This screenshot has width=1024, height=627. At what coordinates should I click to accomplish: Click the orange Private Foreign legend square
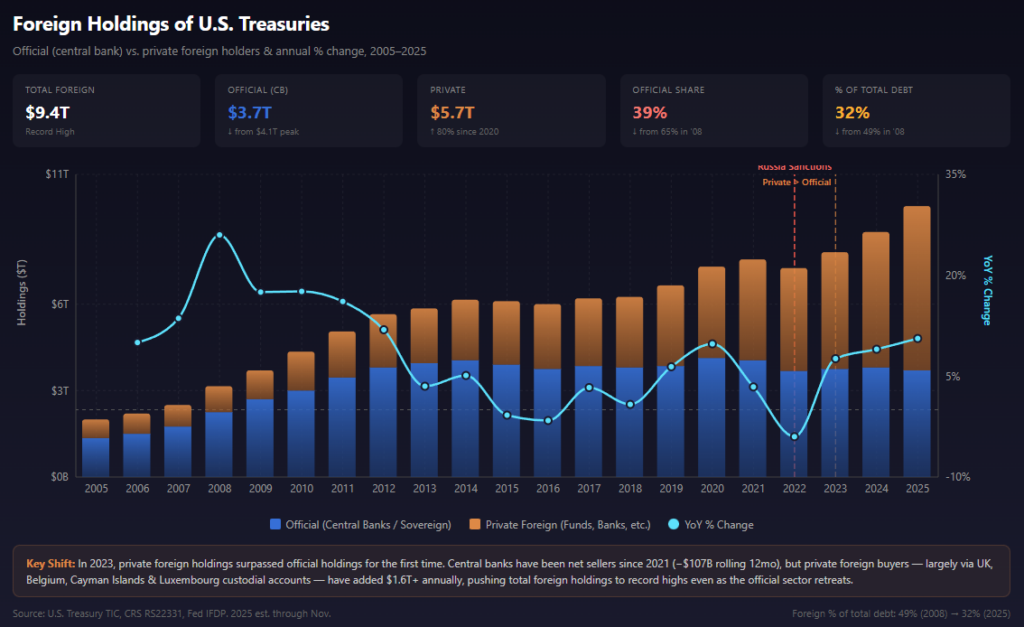[x=475, y=524]
